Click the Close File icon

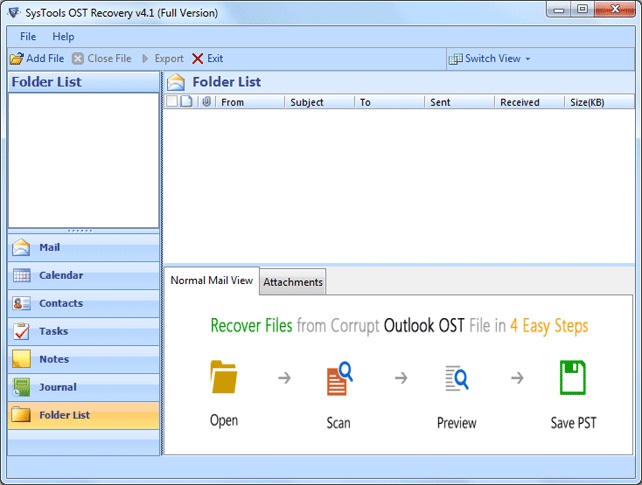(78, 59)
